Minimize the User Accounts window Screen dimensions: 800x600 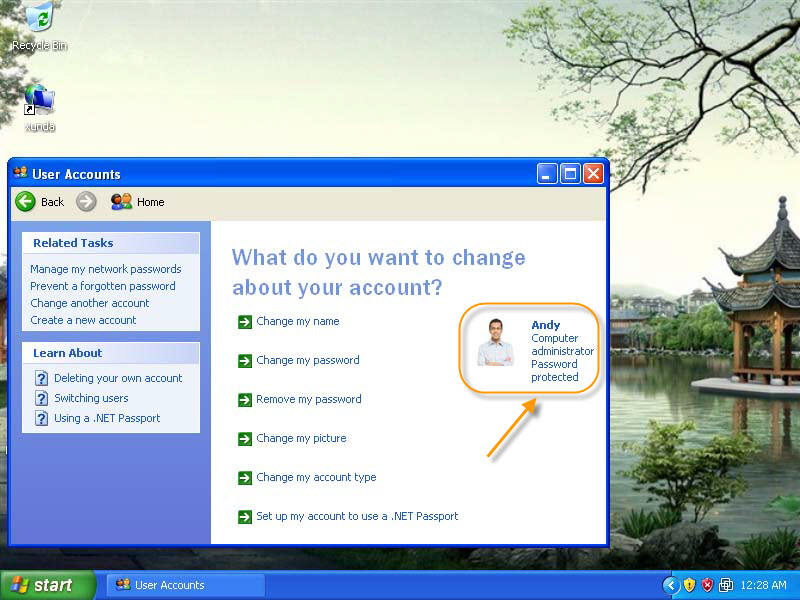tap(547, 174)
